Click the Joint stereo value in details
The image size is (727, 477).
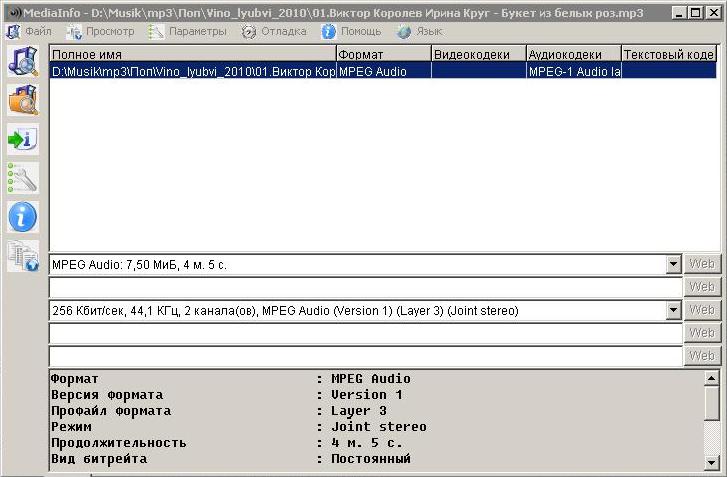pyautogui.click(x=378, y=426)
